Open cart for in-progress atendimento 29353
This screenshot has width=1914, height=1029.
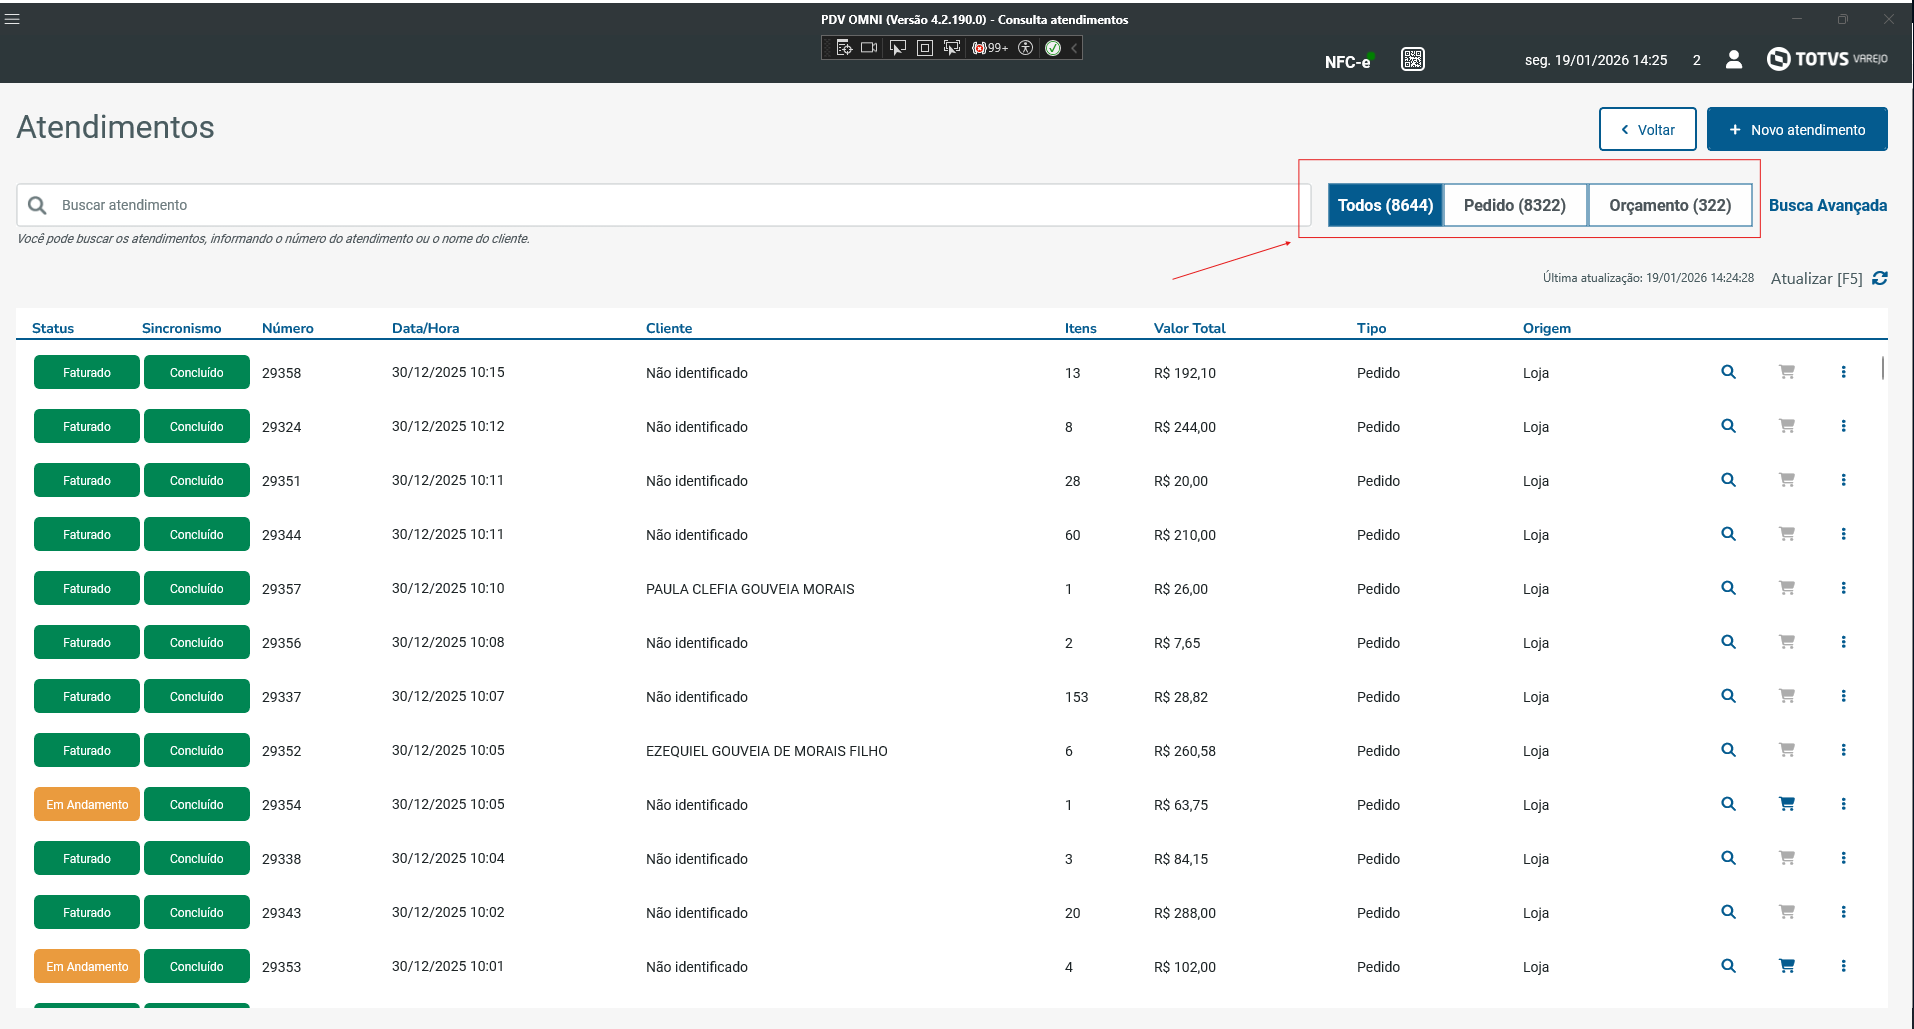pos(1787,966)
